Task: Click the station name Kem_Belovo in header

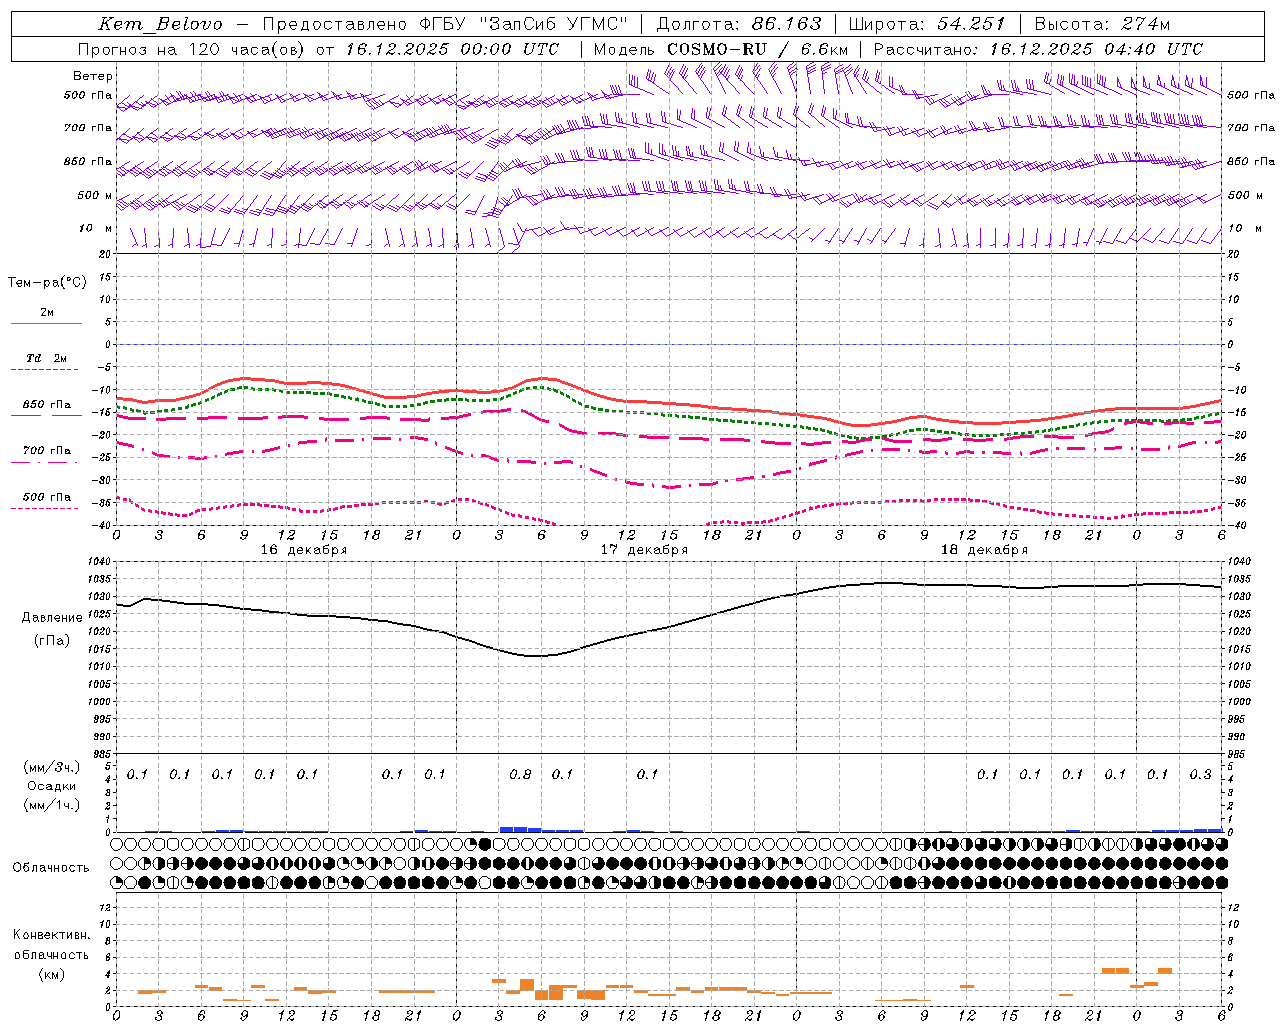Action: tap(161, 24)
